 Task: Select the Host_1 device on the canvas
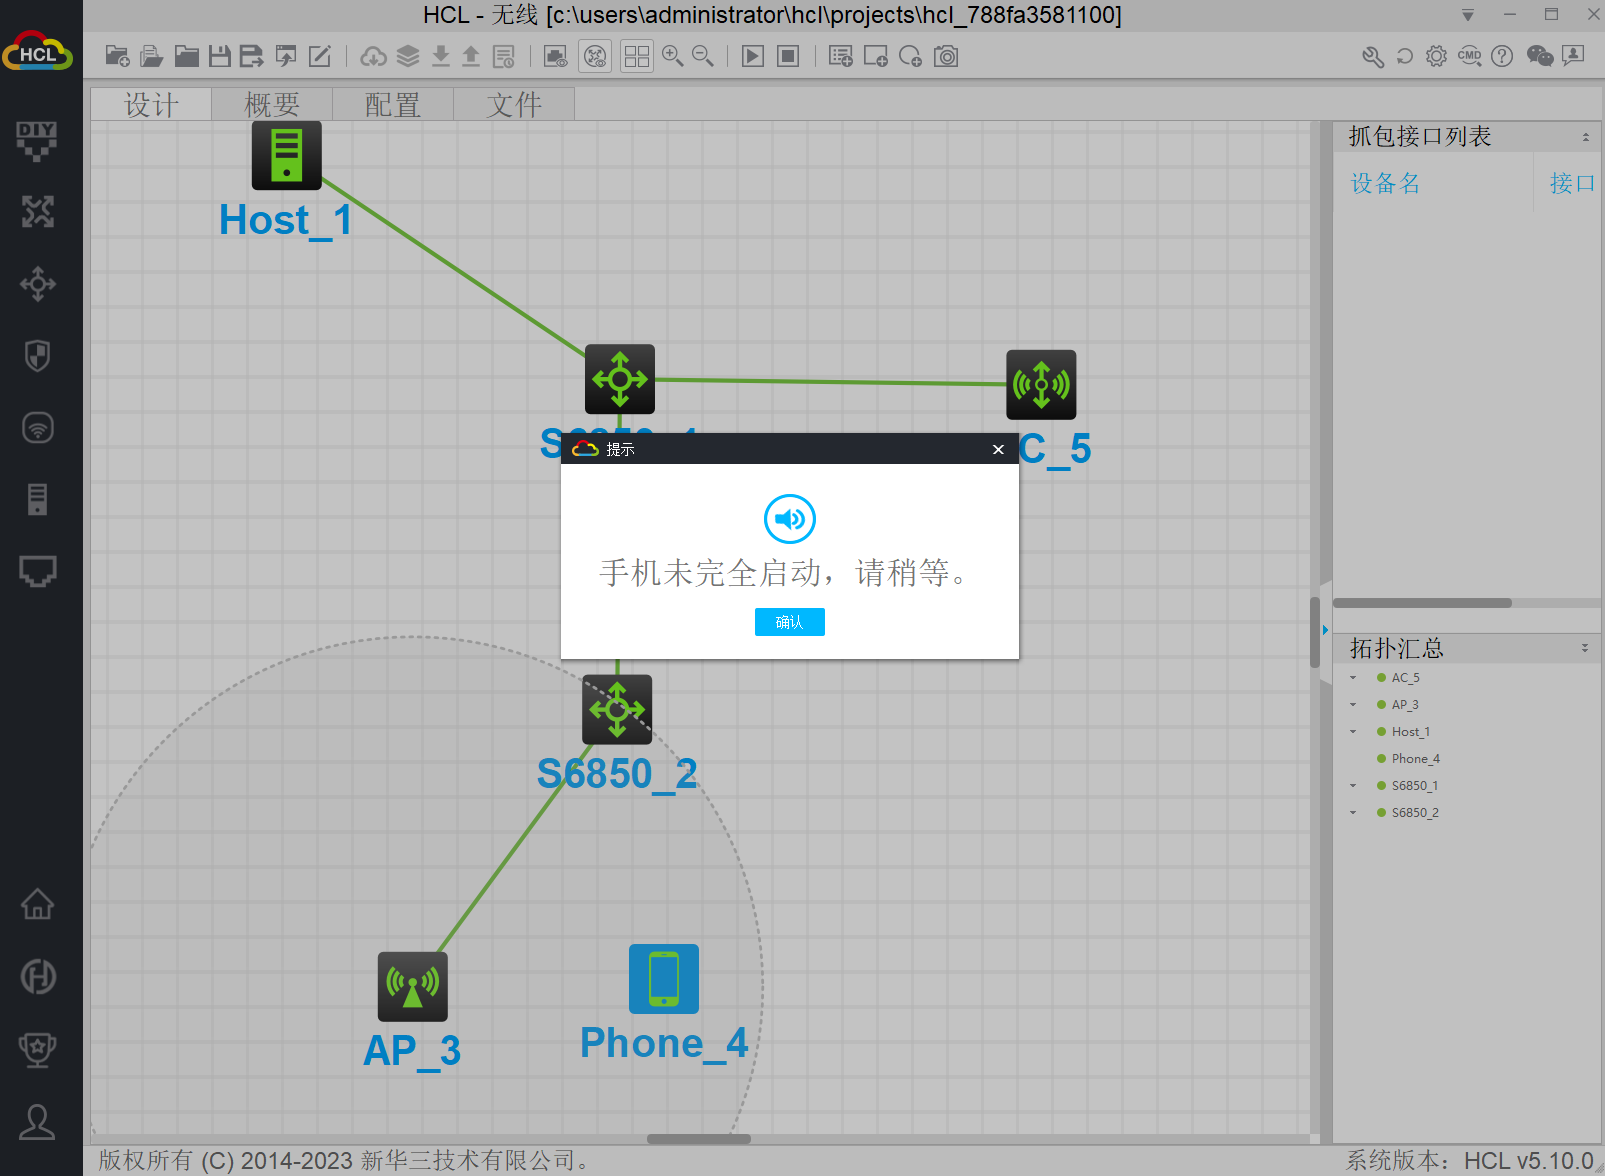tap(286, 155)
